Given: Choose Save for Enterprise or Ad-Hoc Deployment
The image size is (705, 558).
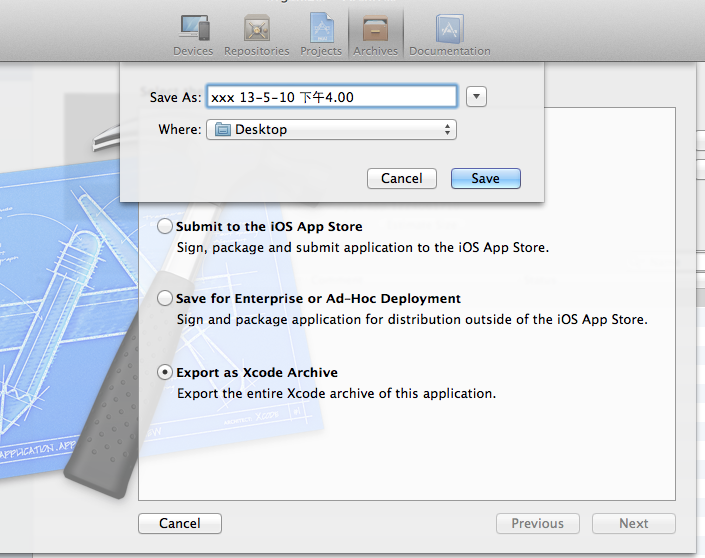Looking at the screenshot, I should tap(165, 298).
